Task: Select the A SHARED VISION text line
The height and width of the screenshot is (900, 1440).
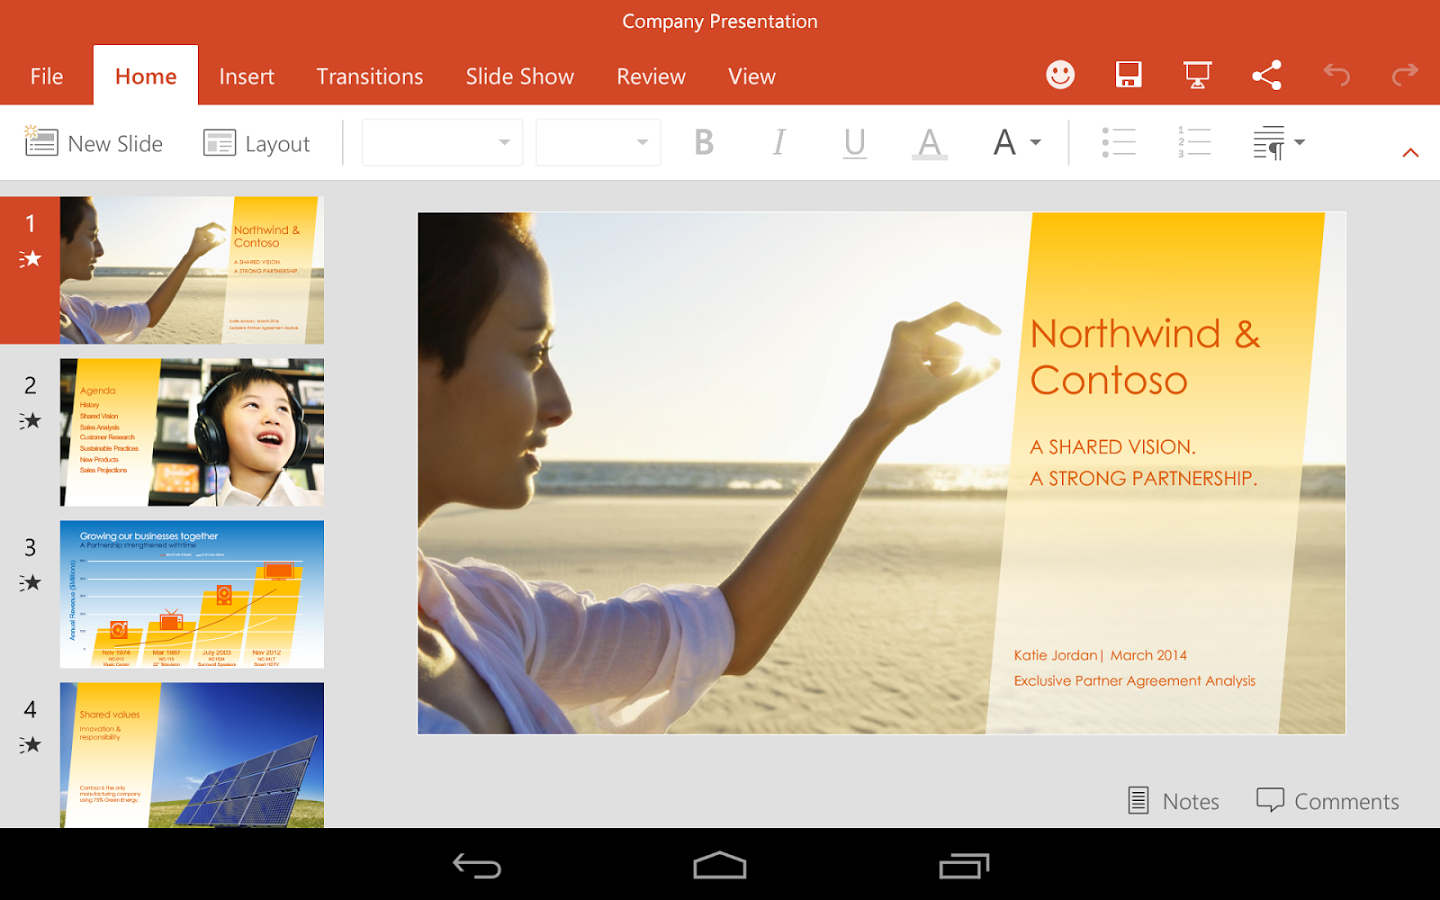Action: coord(1112,447)
